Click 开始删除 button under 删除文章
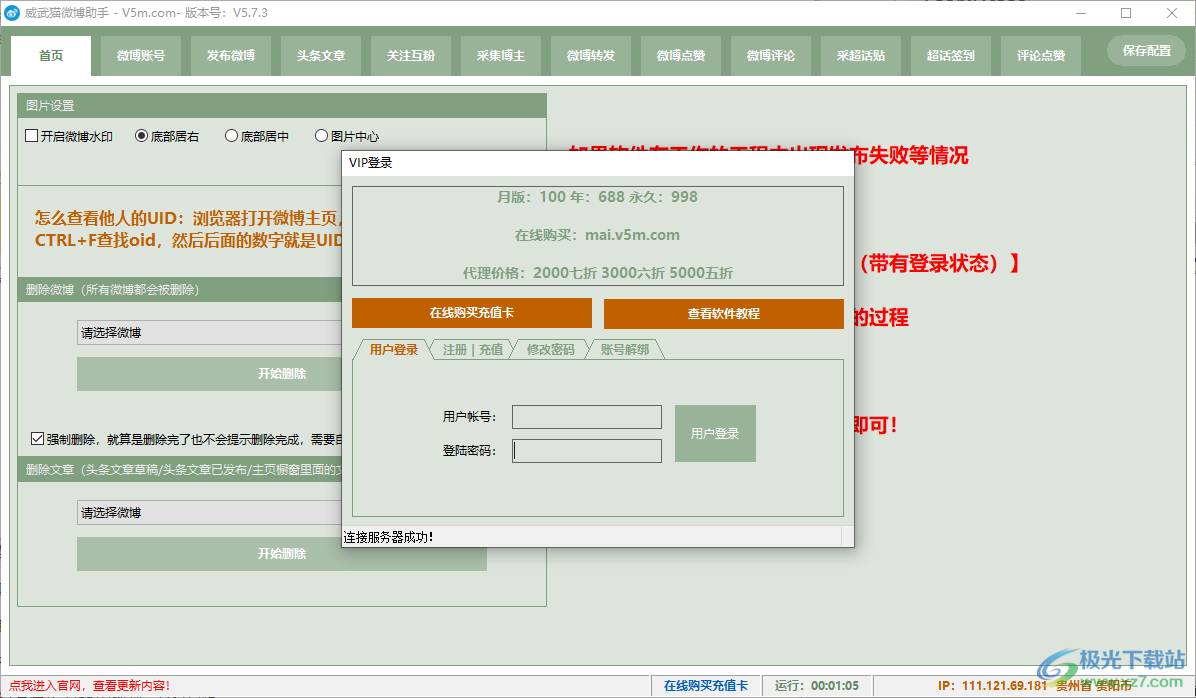 click(x=281, y=554)
